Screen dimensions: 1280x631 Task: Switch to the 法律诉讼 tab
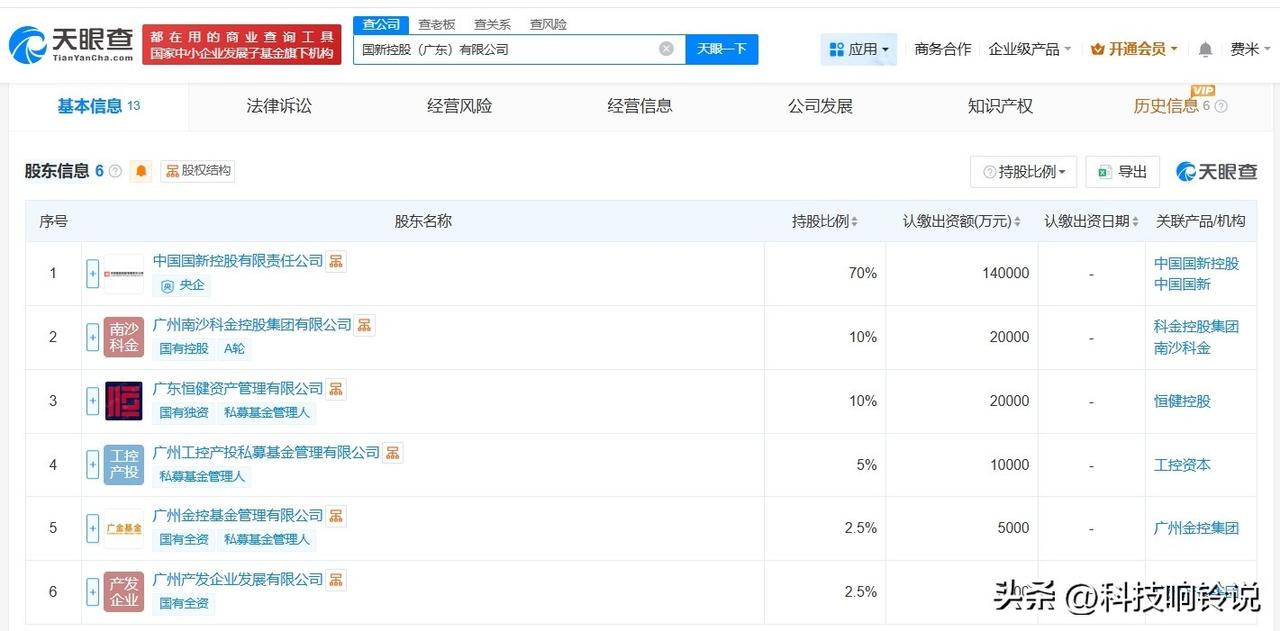point(279,106)
